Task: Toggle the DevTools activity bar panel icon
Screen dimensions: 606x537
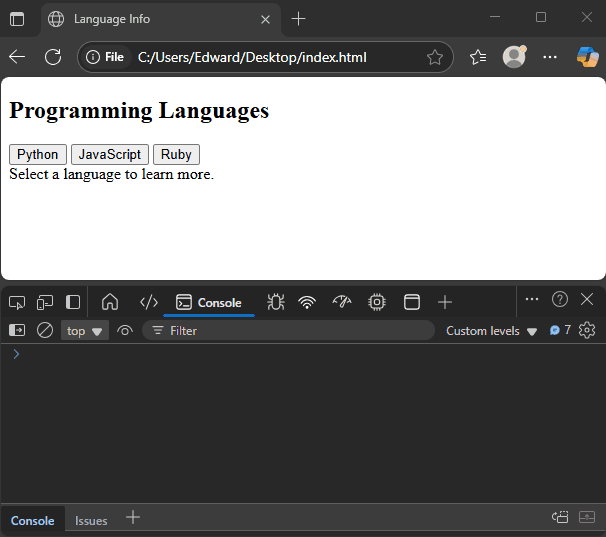Action: (73, 302)
